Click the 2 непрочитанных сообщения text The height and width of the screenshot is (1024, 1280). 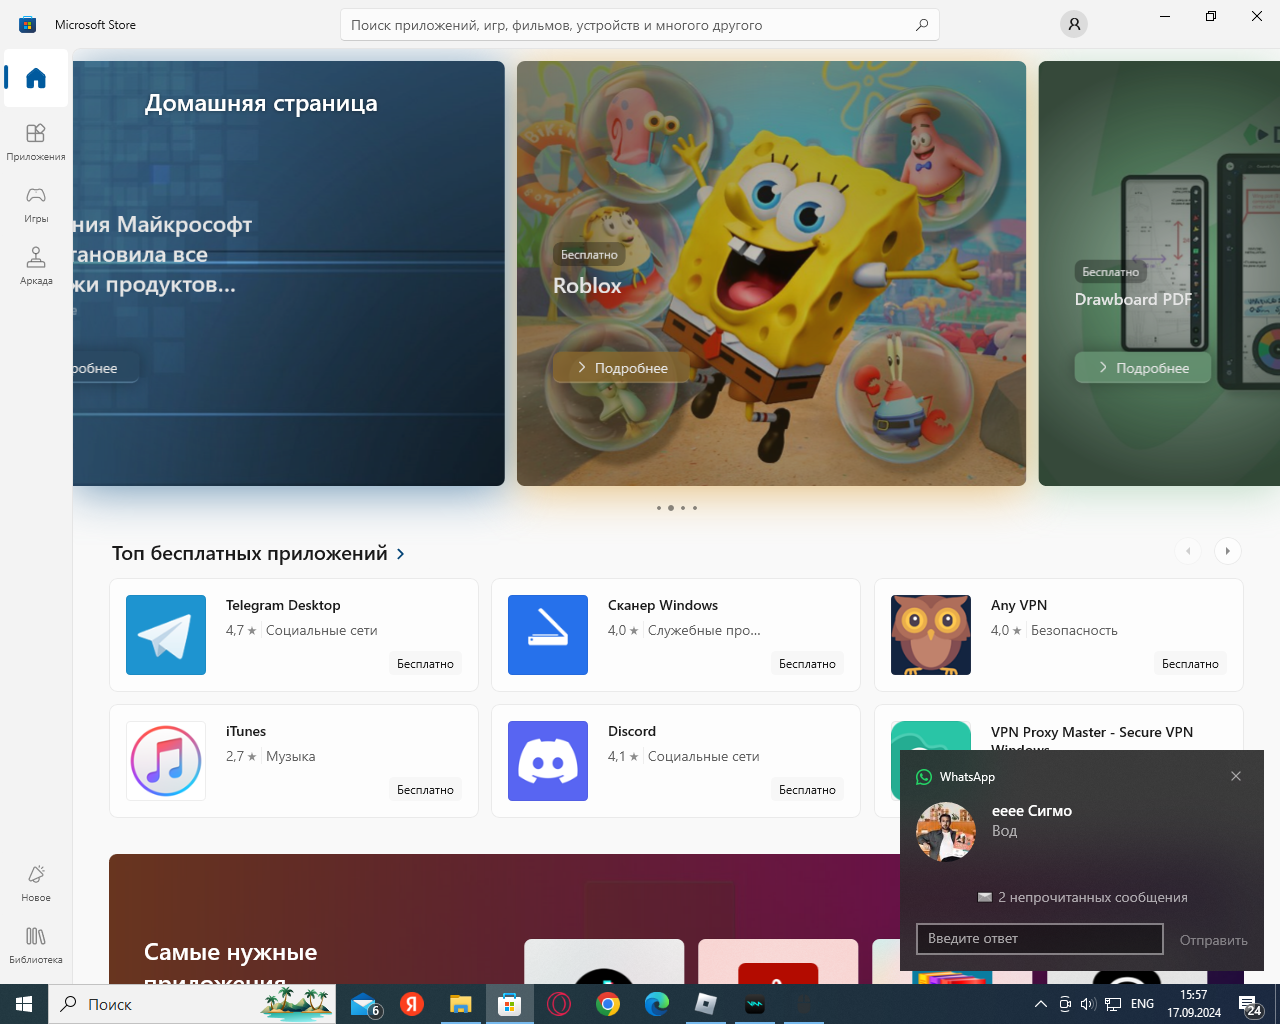pyautogui.click(x=1093, y=897)
